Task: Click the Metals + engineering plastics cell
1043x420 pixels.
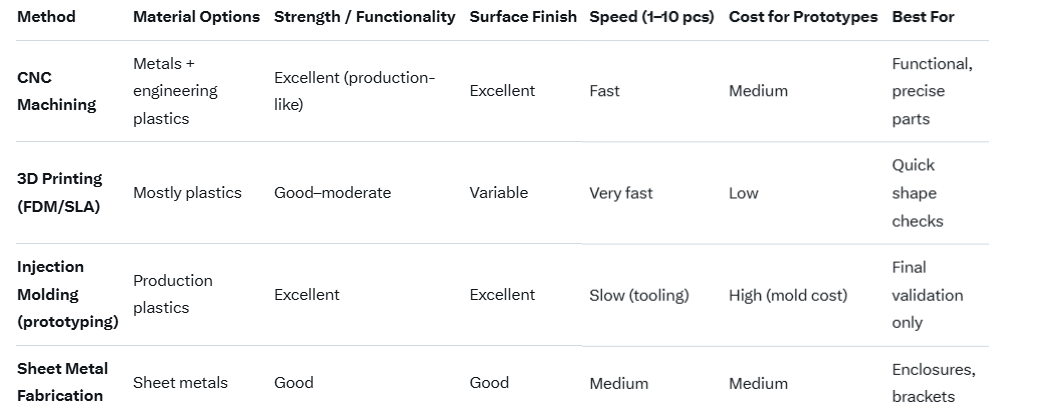Action: (x=175, y=91)
